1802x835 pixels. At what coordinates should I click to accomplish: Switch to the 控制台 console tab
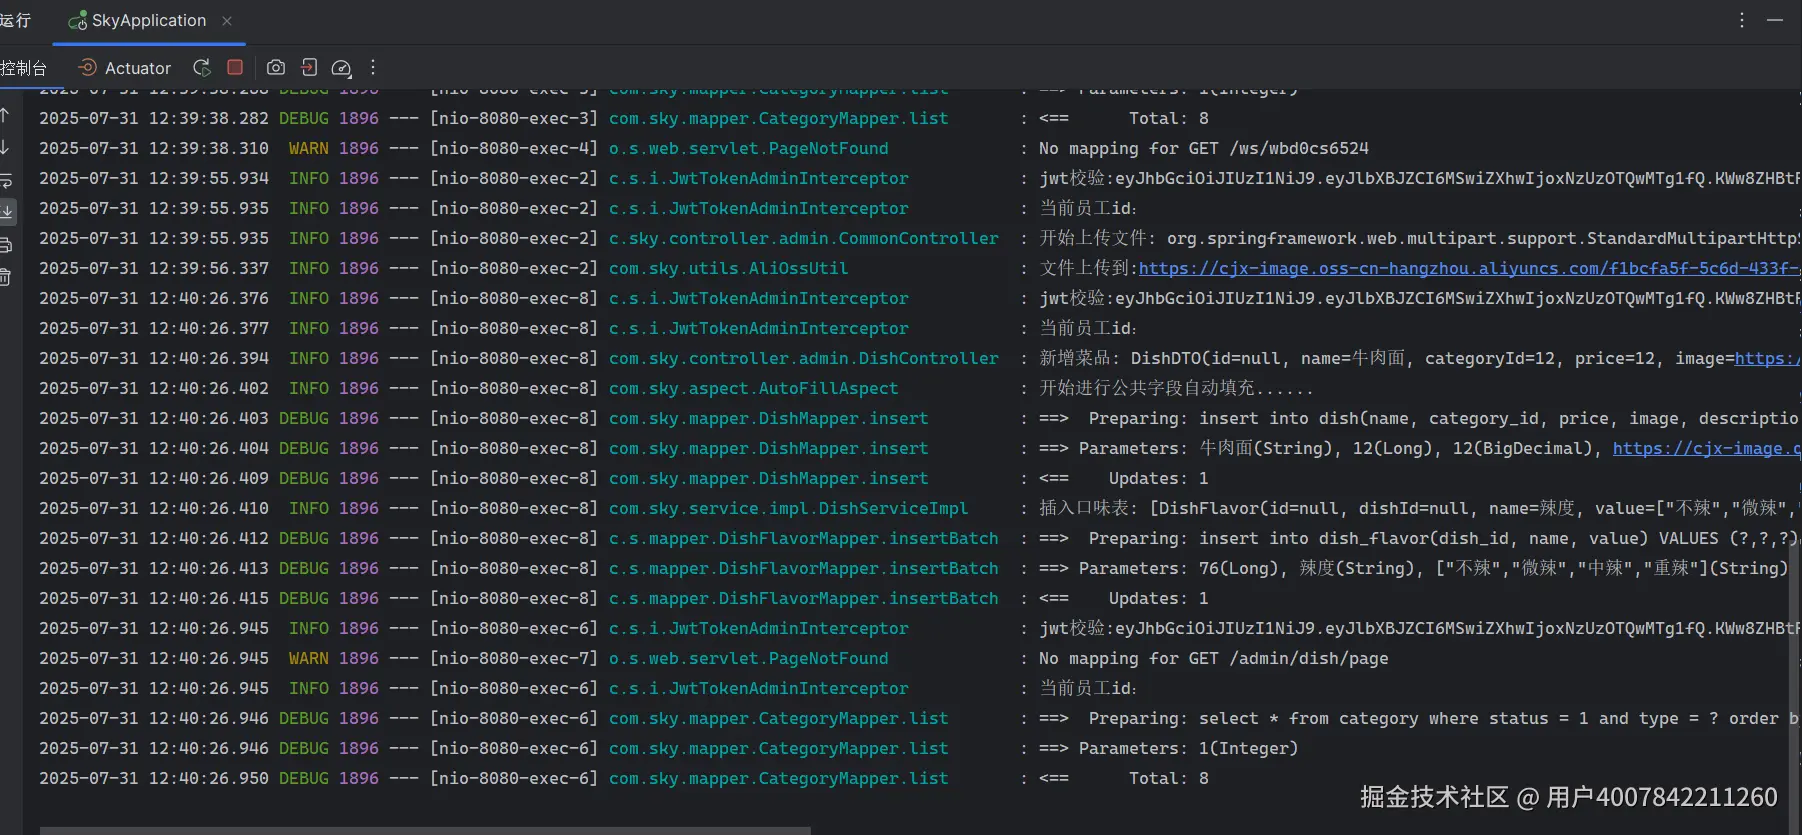point(23,68)
